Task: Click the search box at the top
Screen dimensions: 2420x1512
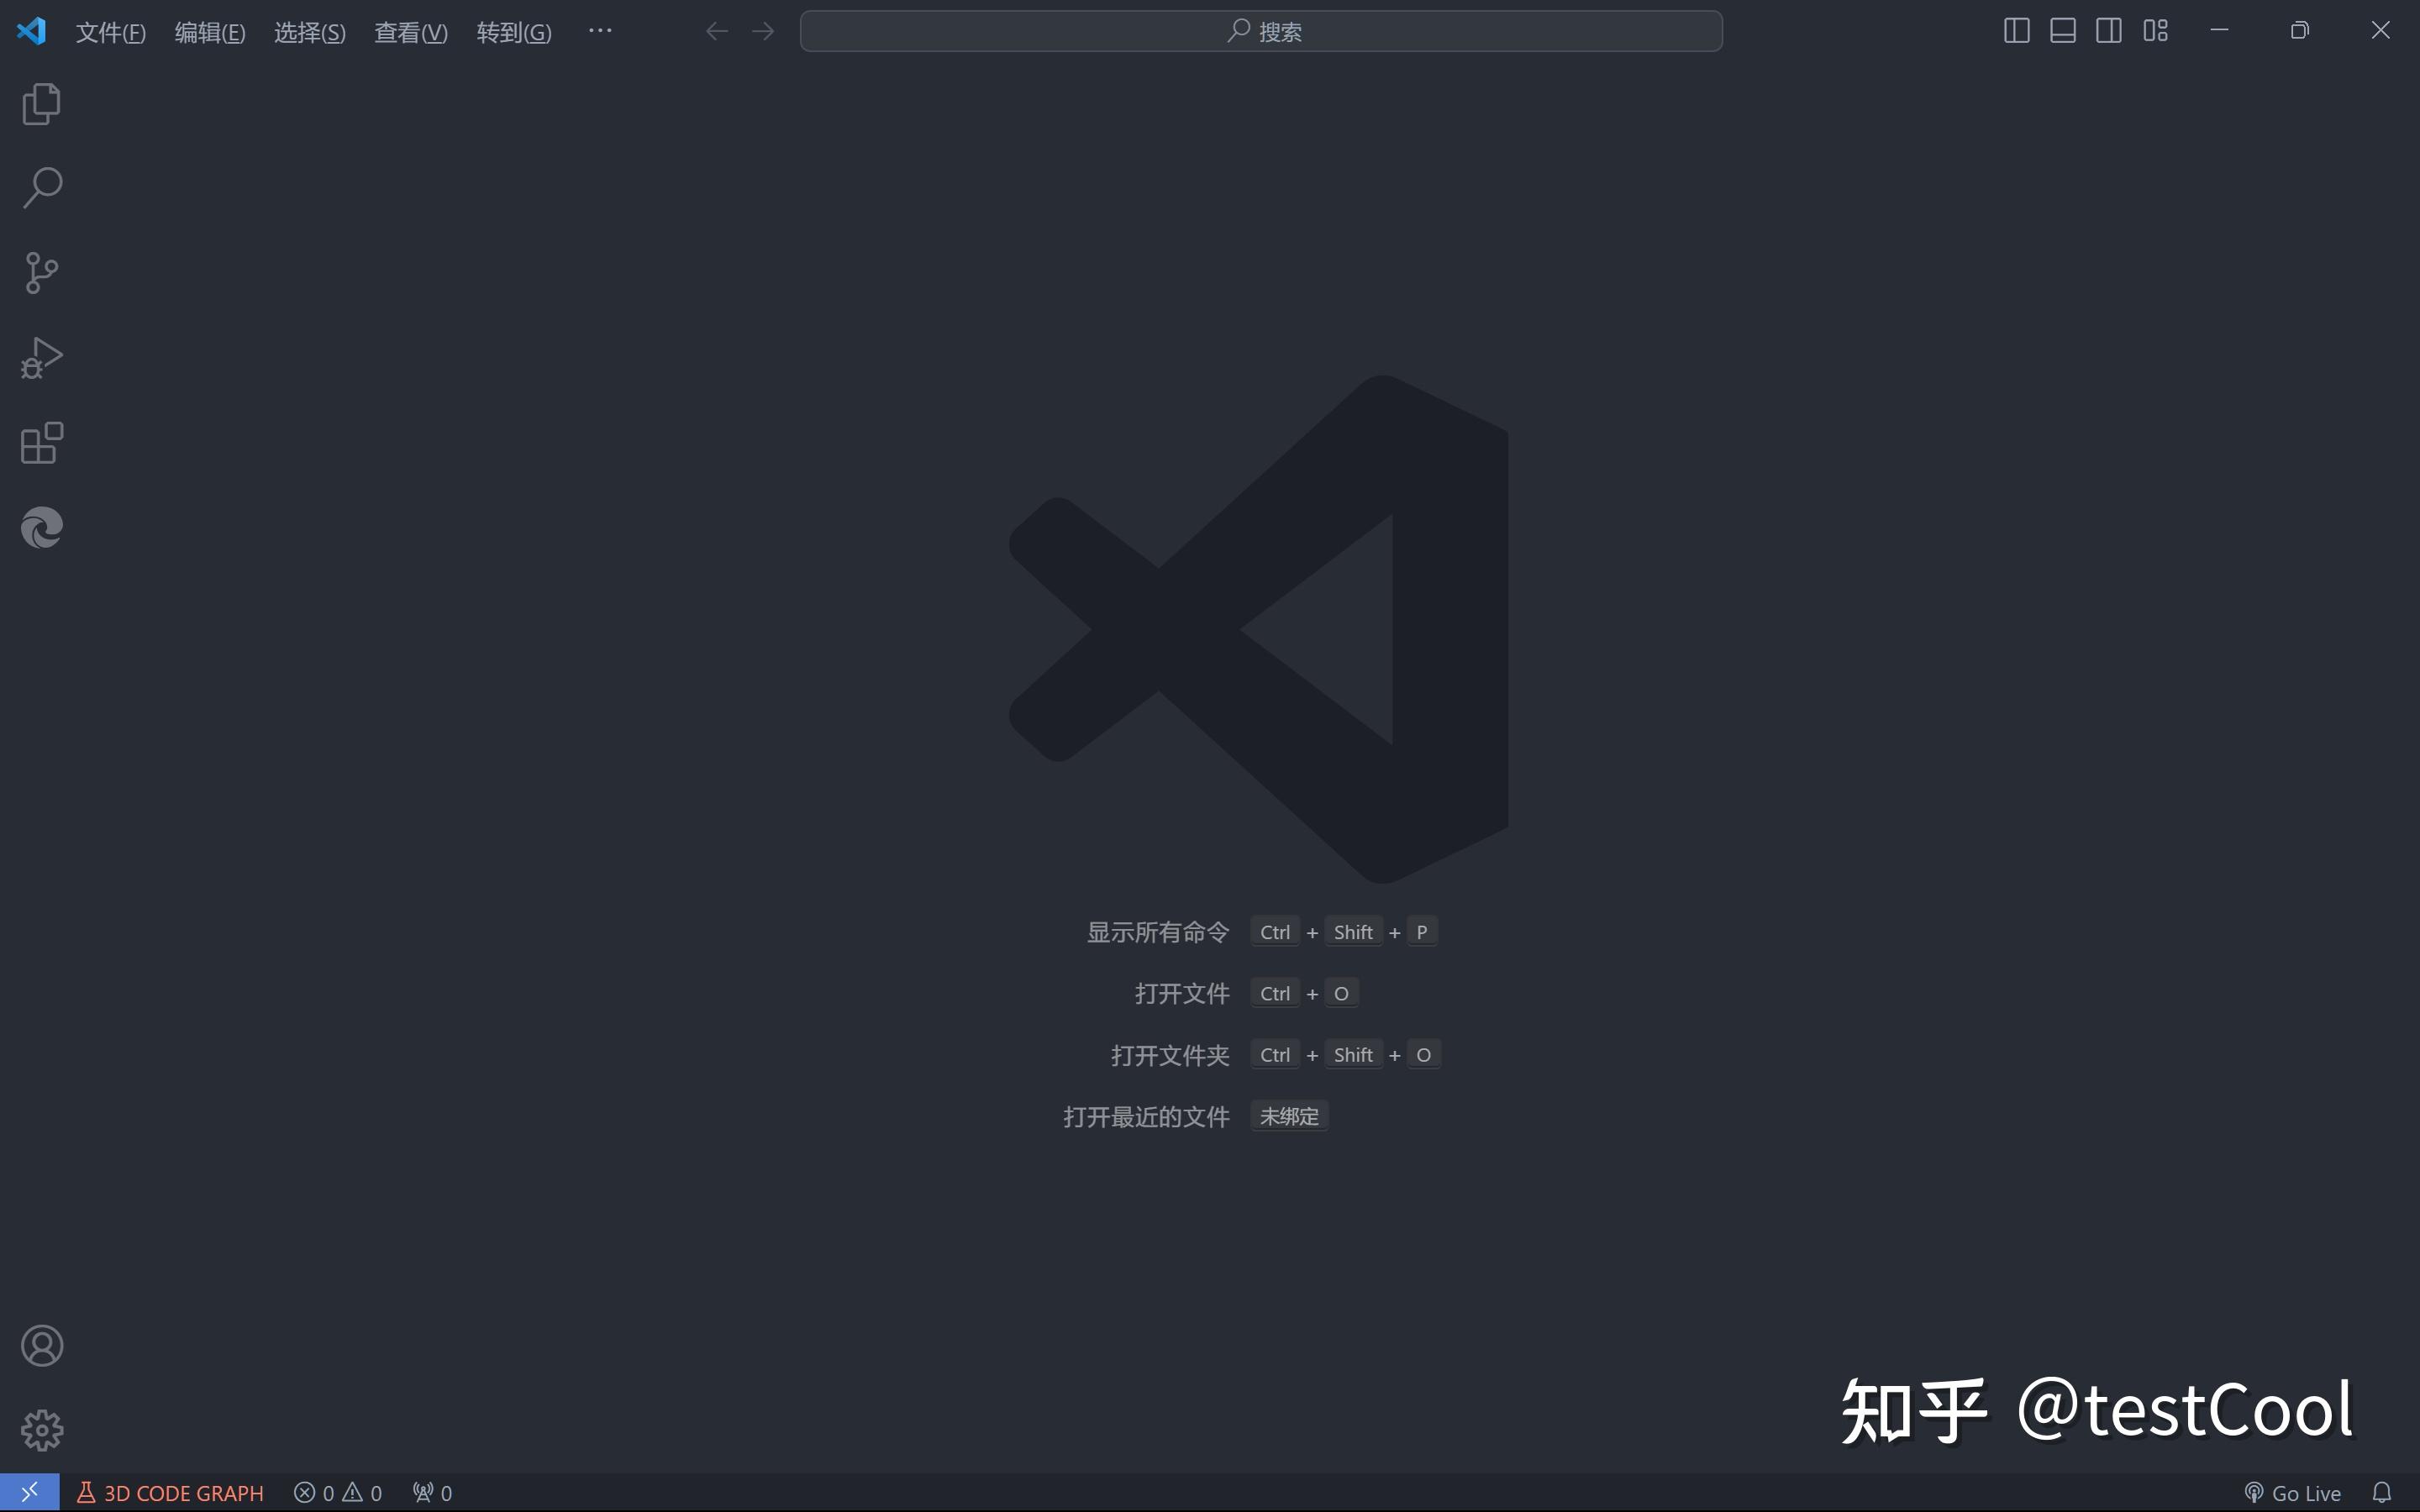Action: (1260, 30)
